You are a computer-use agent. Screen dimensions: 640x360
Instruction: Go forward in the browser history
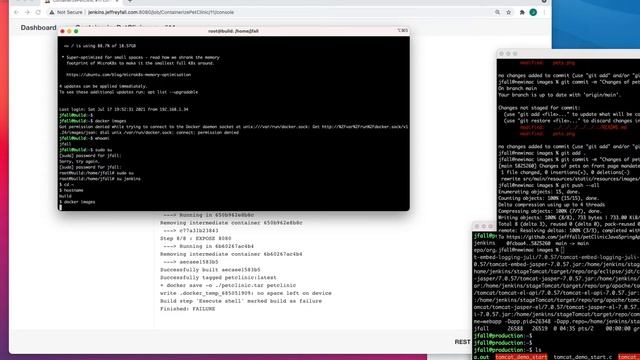point(27,12)
